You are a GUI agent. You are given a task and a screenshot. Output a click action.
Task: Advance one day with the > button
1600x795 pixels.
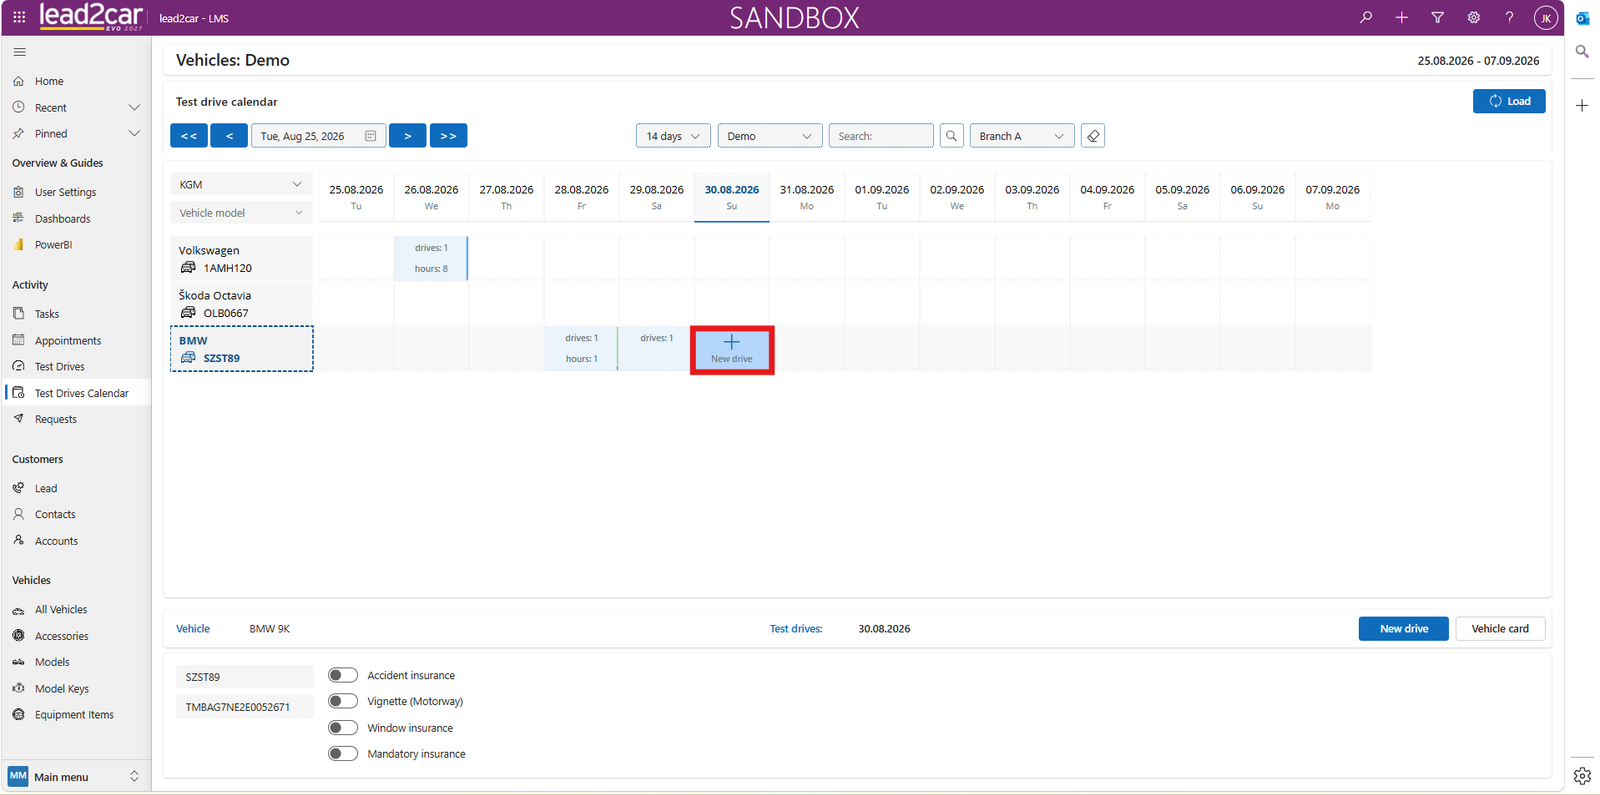pos(408,136)
